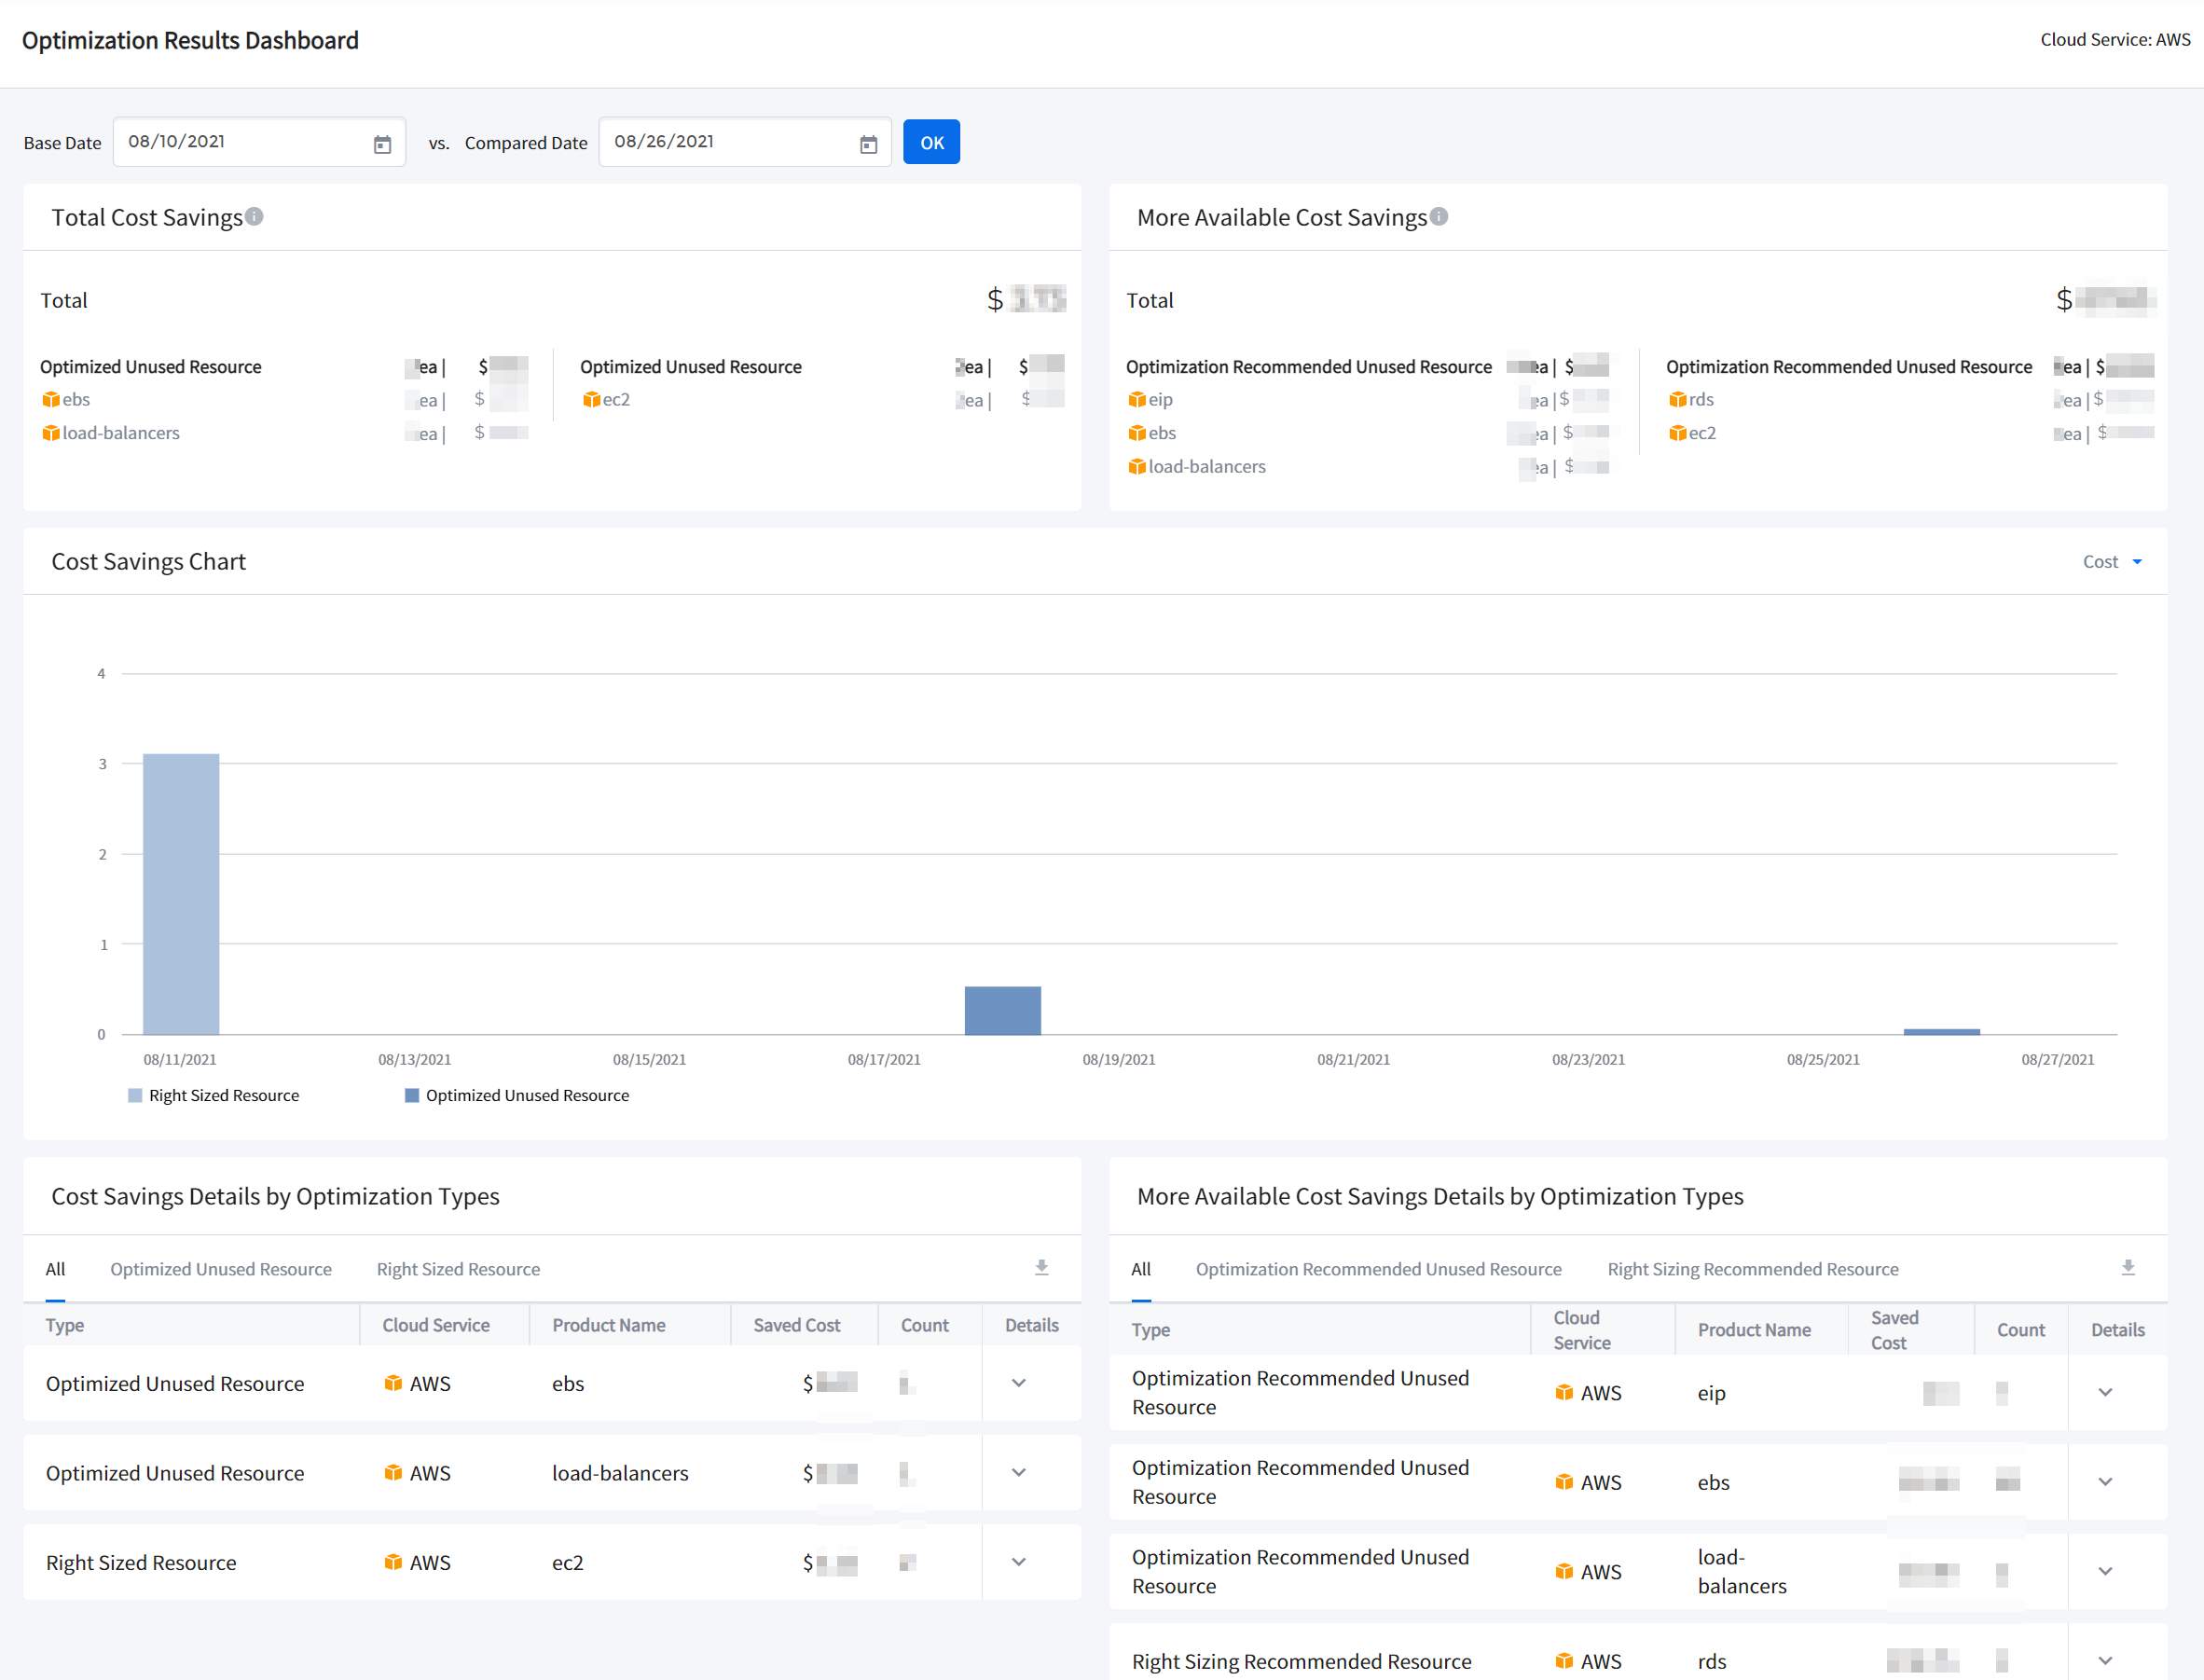Open the Base Date calendar picker

click(x=382, y=144)
